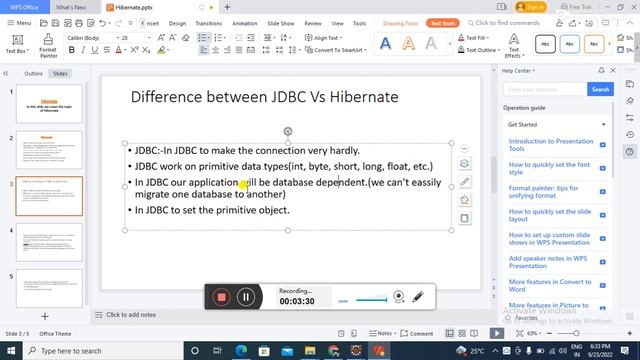Switch to Design ribbon tab
This screenshot has height=360, width=640.
(x=177, y=23)
